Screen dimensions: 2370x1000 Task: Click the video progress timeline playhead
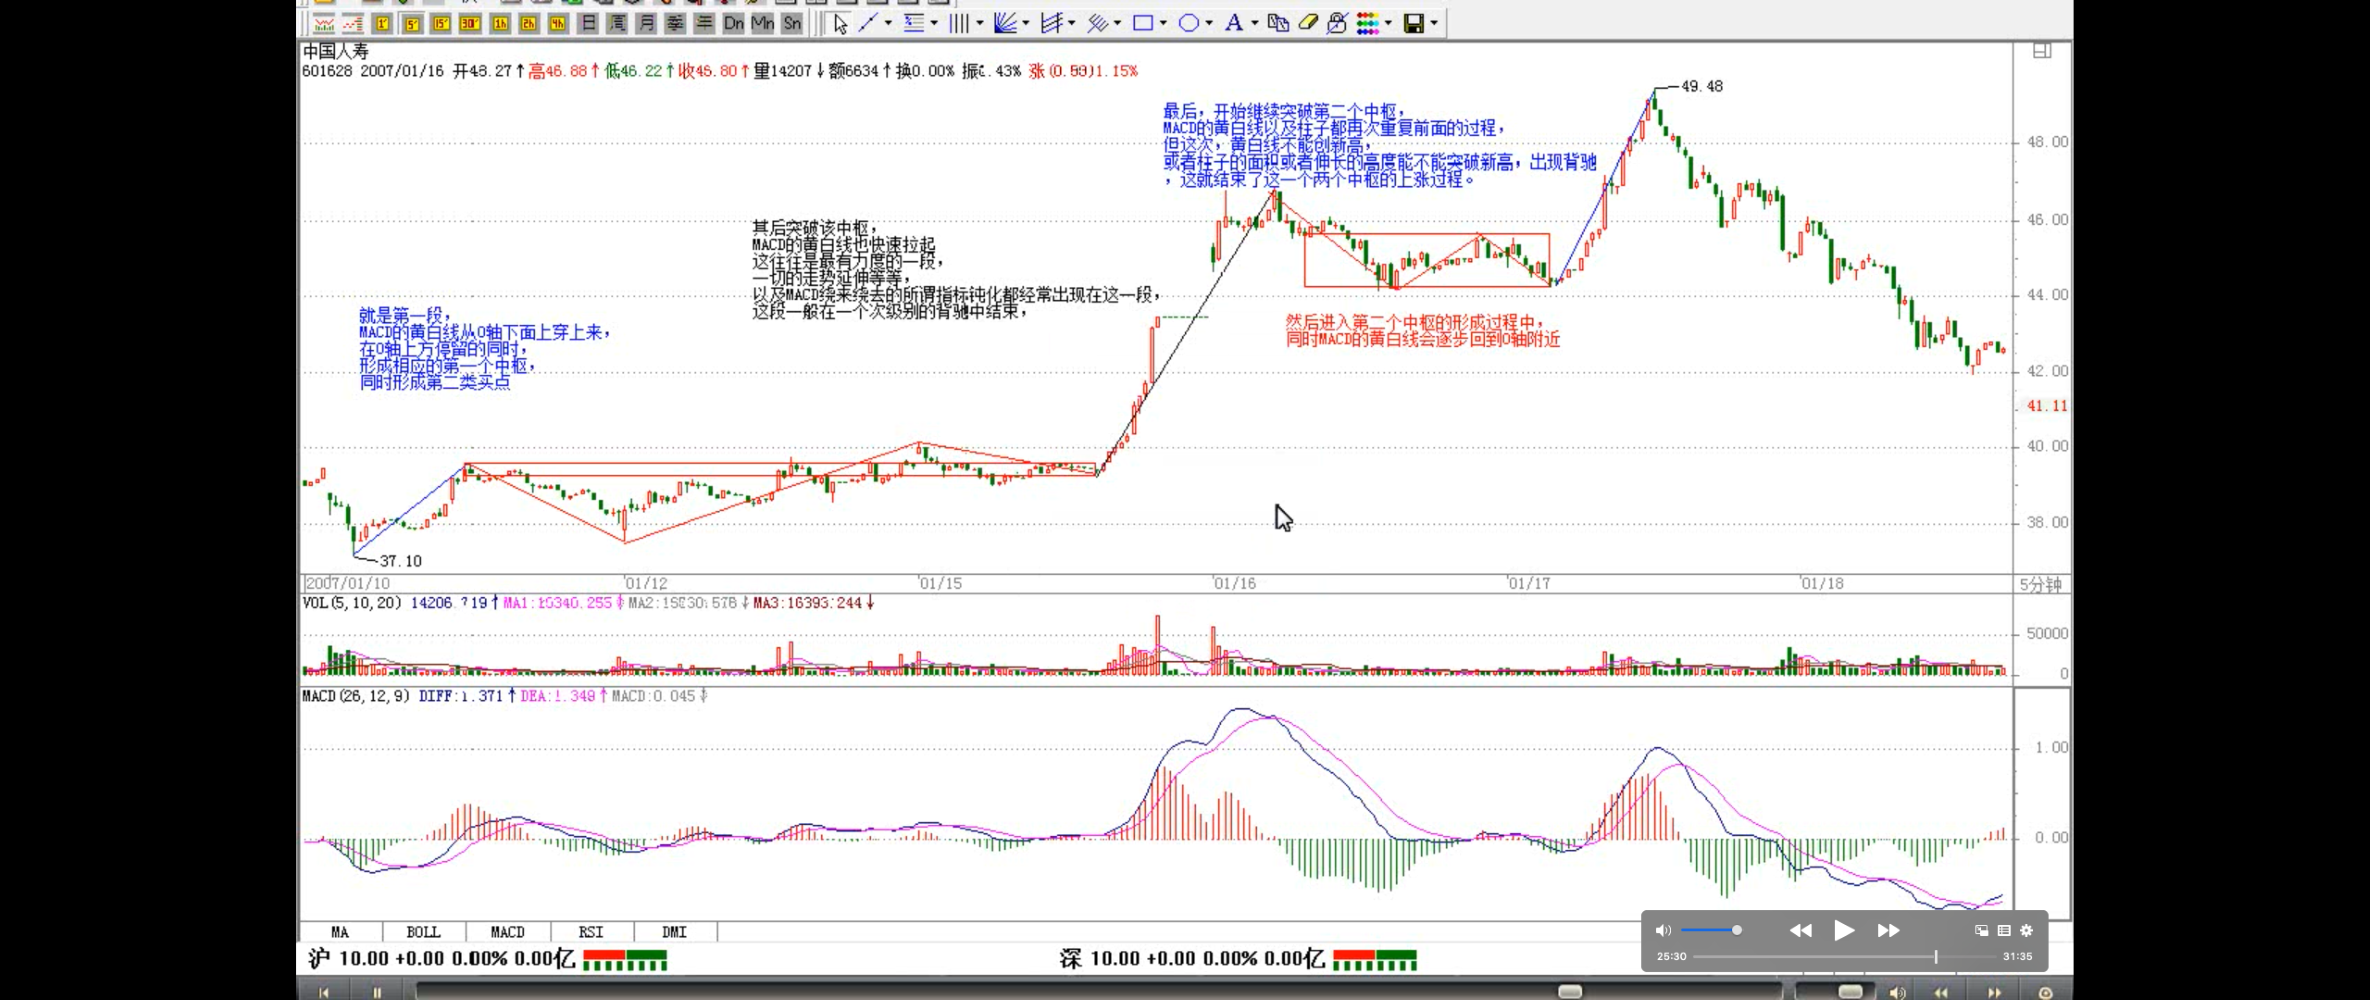[1936, 957]
